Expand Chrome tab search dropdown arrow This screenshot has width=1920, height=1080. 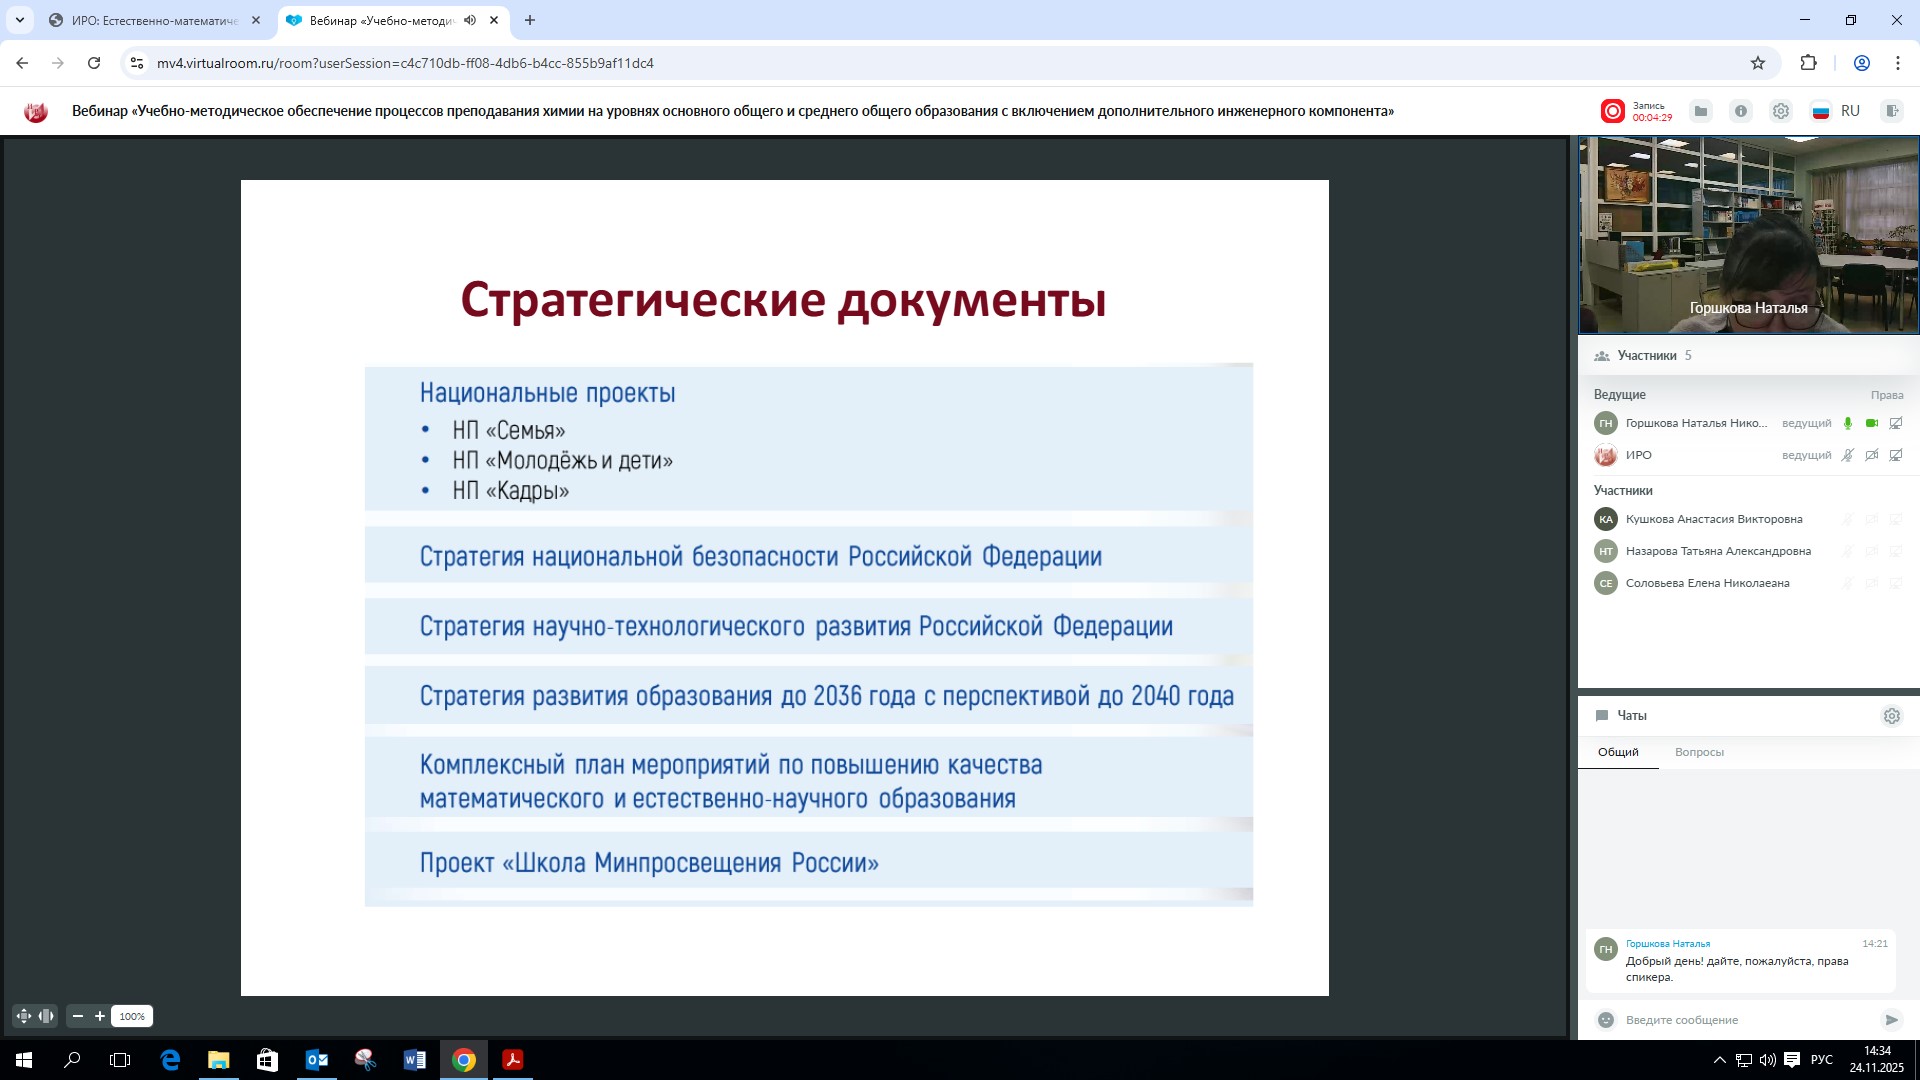point(19,20)
